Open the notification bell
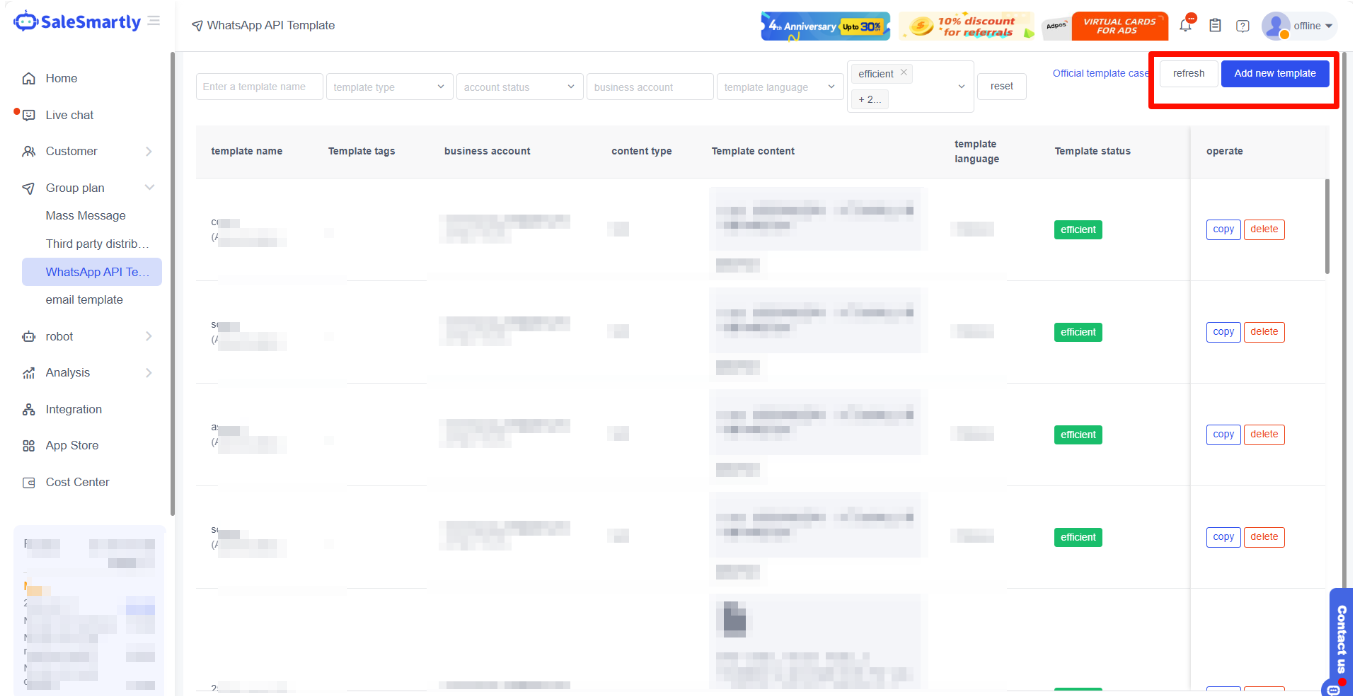 [1186, 26]
